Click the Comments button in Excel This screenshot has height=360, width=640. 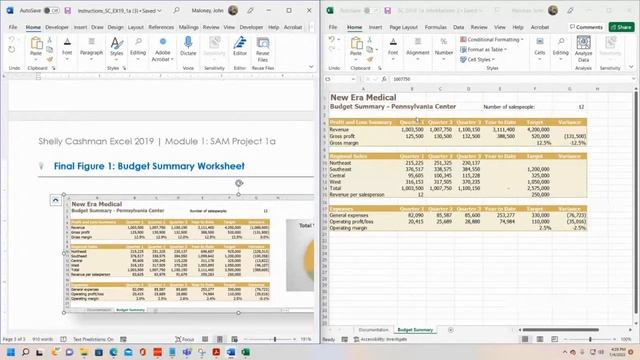coord(586,27)
